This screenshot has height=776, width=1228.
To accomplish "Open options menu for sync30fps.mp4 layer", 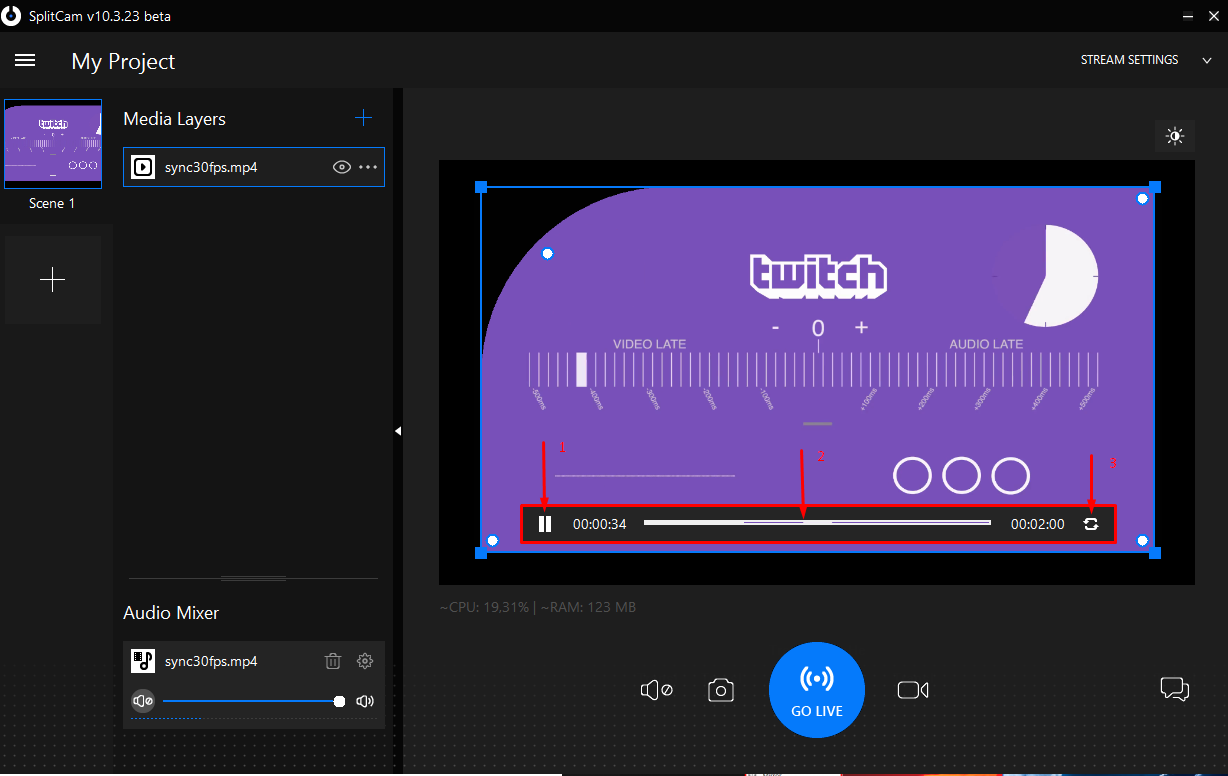I will pos(366,167).
